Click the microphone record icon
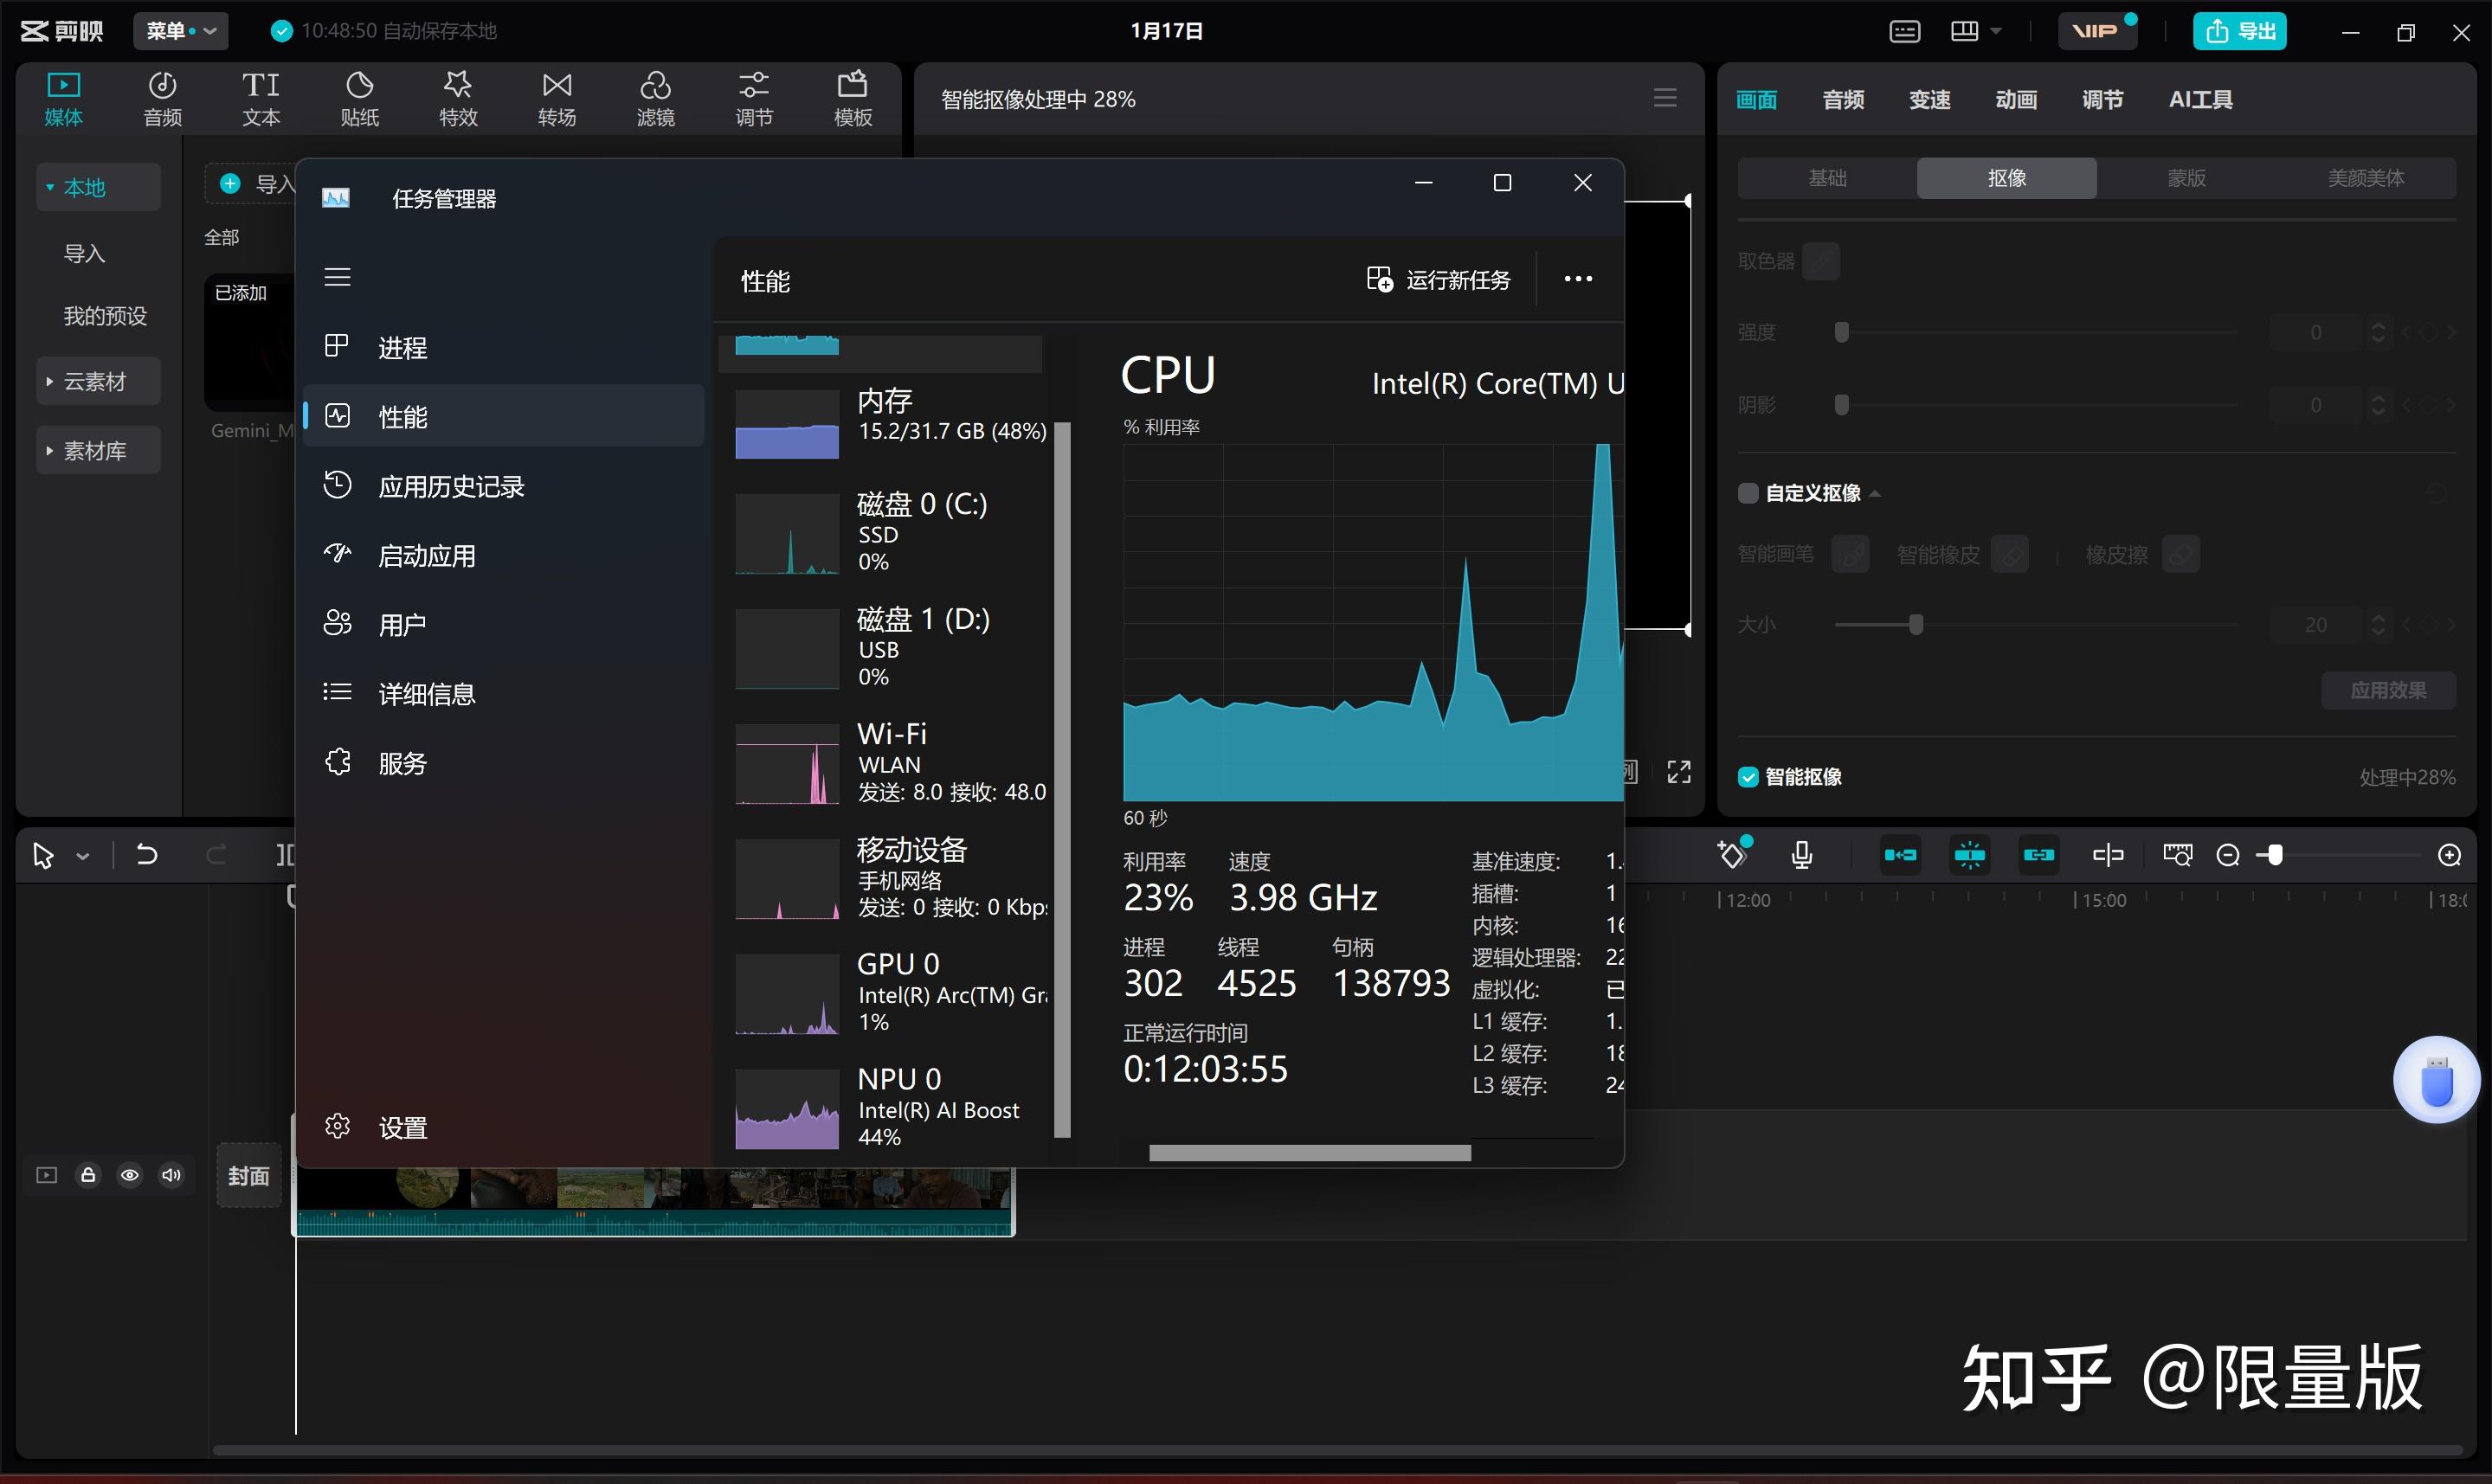The height and width of the screenshot is (1484, 2492). [1802, 855]
